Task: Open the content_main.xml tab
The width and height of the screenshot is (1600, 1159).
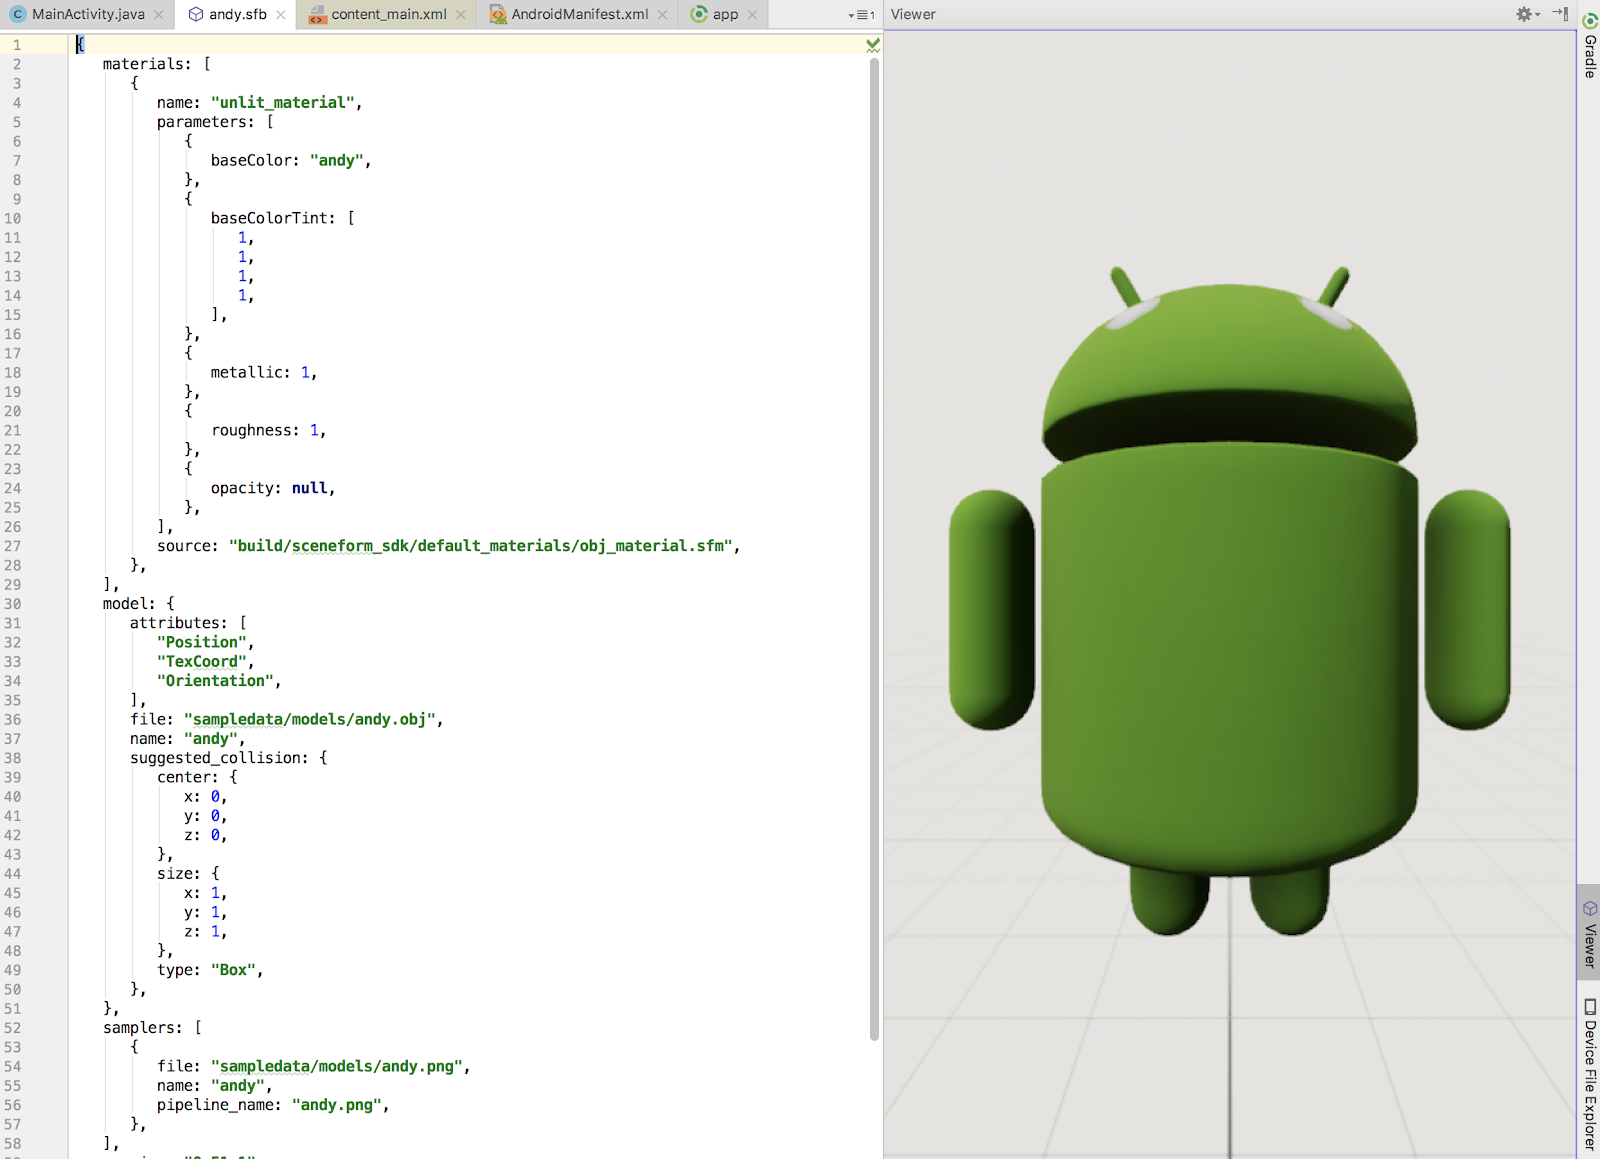Action: (388, 14)
